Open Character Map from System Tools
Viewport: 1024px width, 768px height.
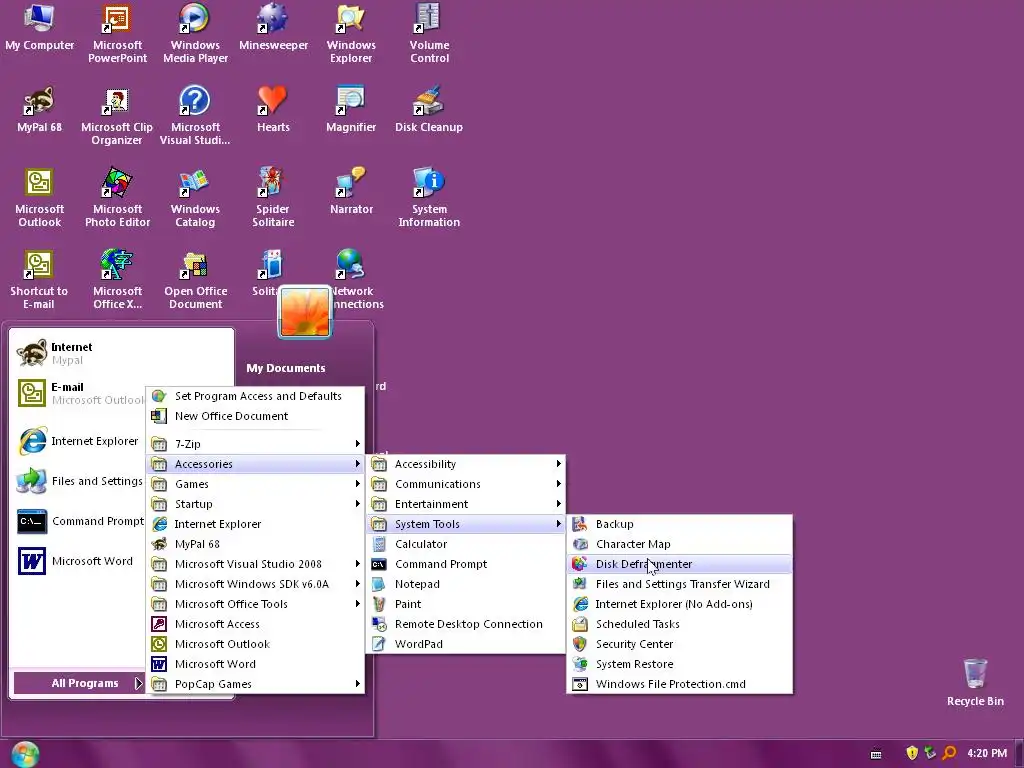pos(680,544)
